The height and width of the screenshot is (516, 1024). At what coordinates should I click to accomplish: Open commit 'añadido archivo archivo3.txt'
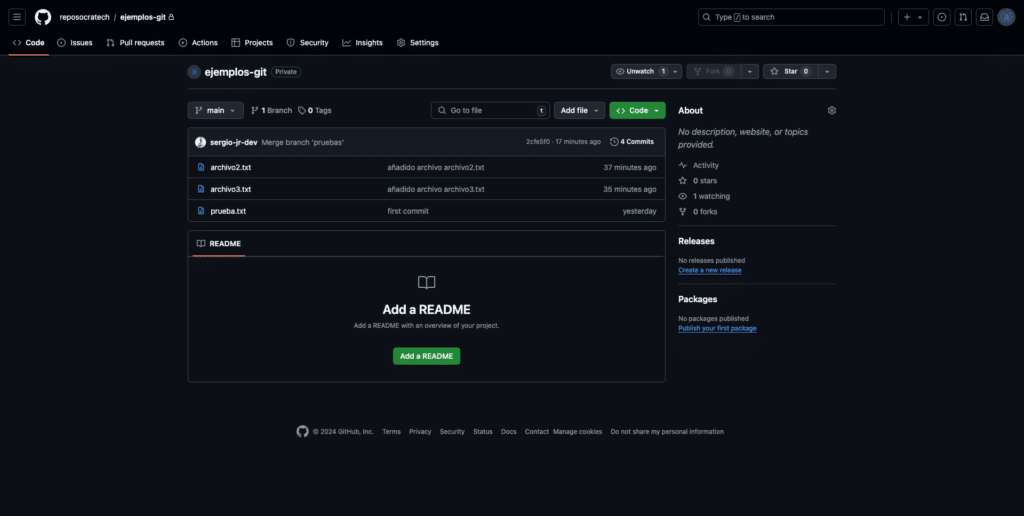point(436,189)
